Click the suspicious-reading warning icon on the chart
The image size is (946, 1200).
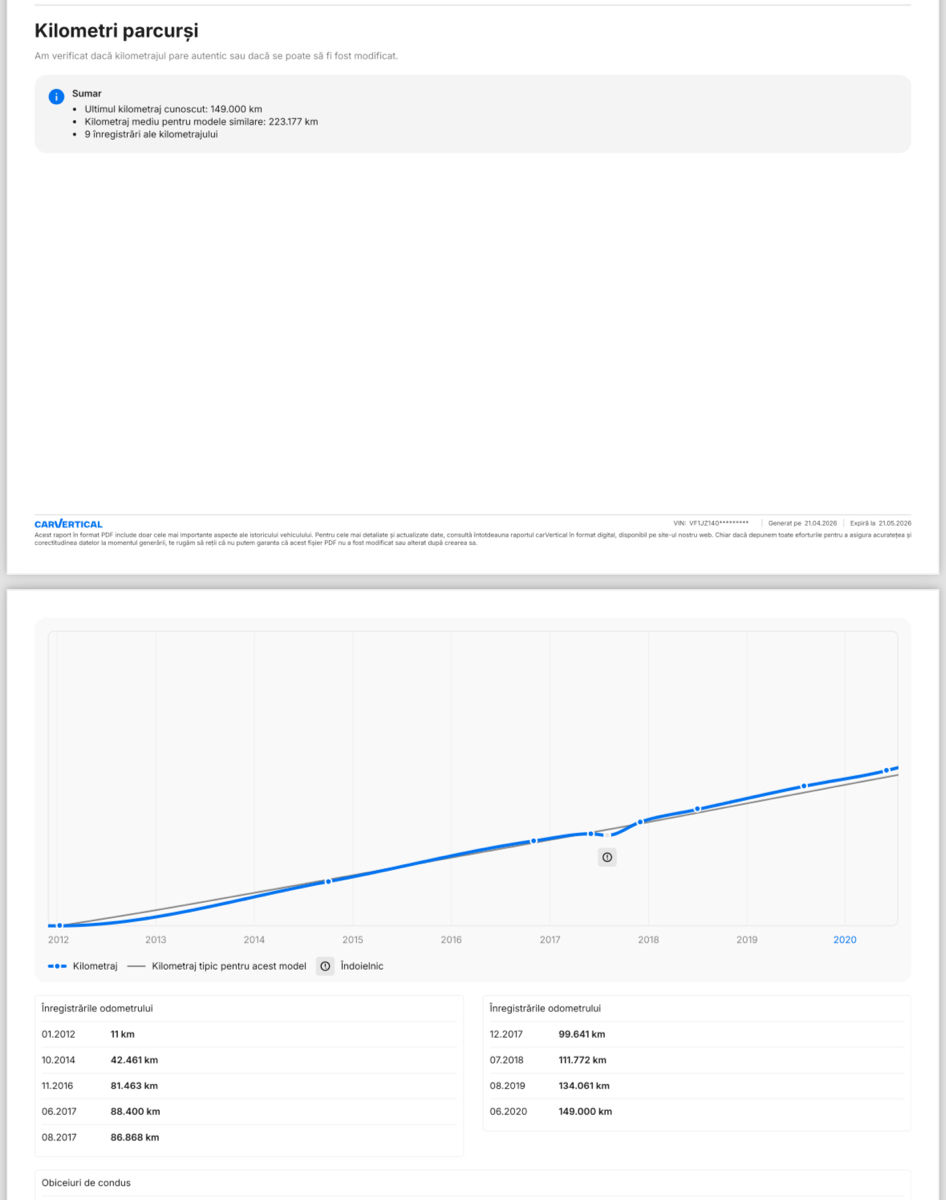607,857
